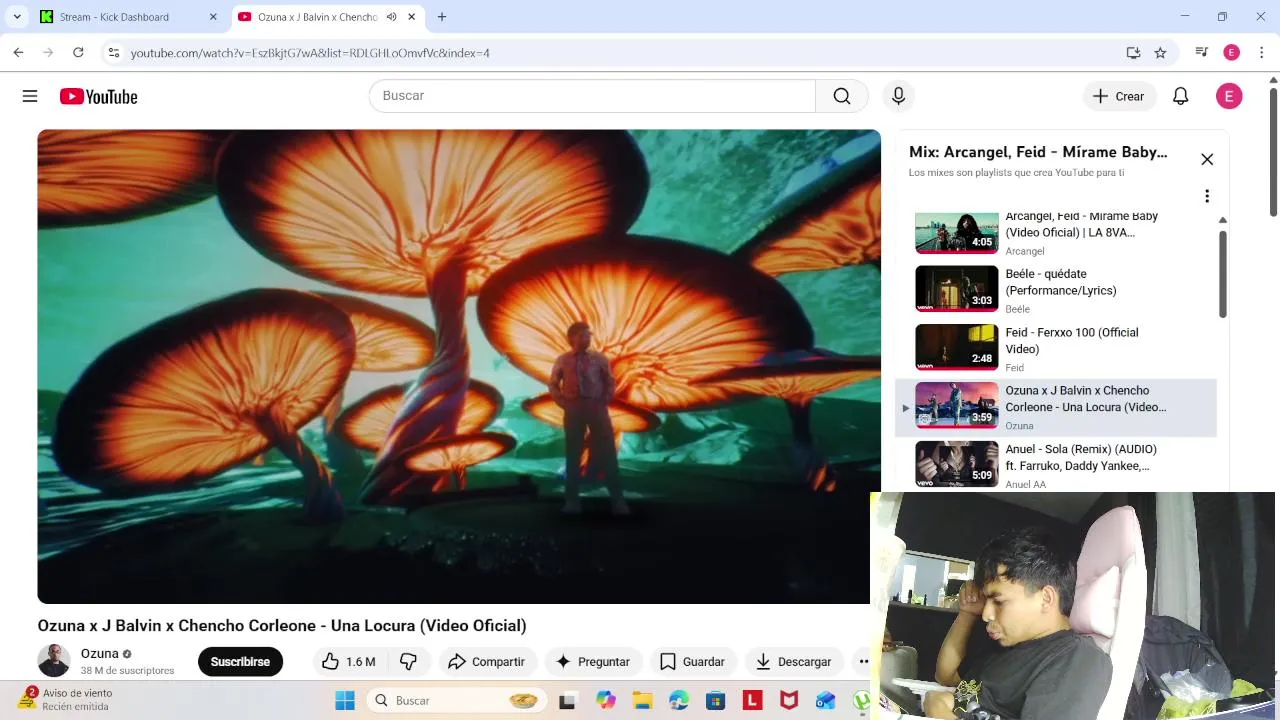
Task: Open YouTube notifications bell
Action: pos(1181,96)
